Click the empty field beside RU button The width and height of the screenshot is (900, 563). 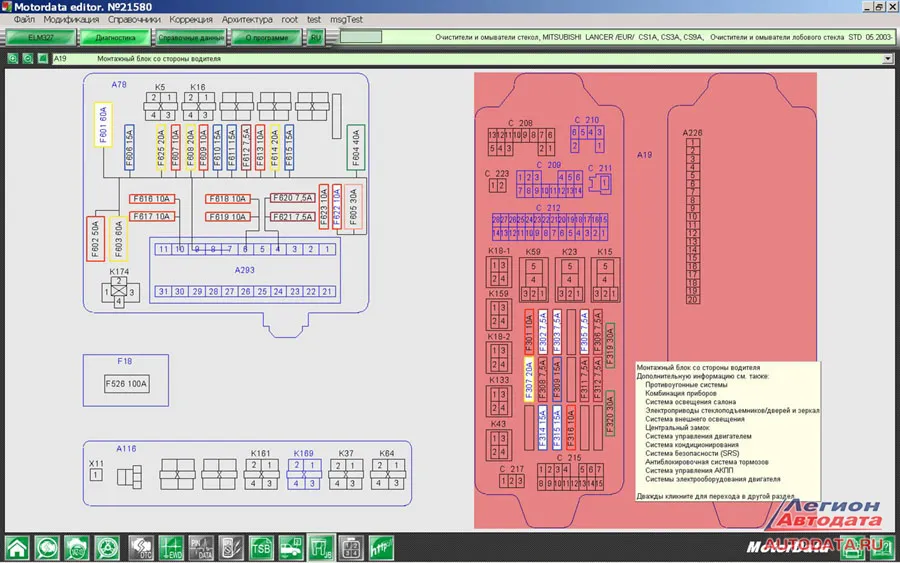[x=360, y=37]
